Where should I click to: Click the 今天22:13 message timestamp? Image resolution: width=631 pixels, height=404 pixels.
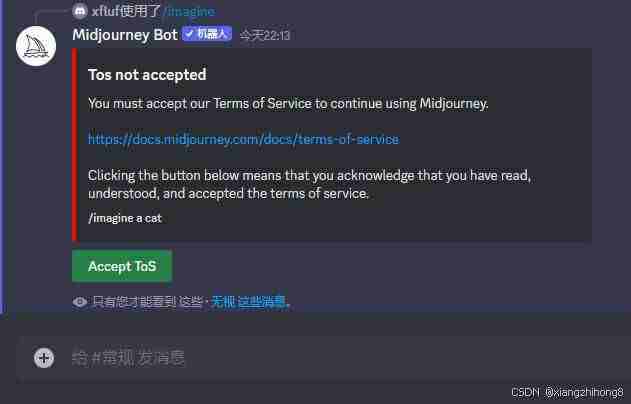(265, 35)
